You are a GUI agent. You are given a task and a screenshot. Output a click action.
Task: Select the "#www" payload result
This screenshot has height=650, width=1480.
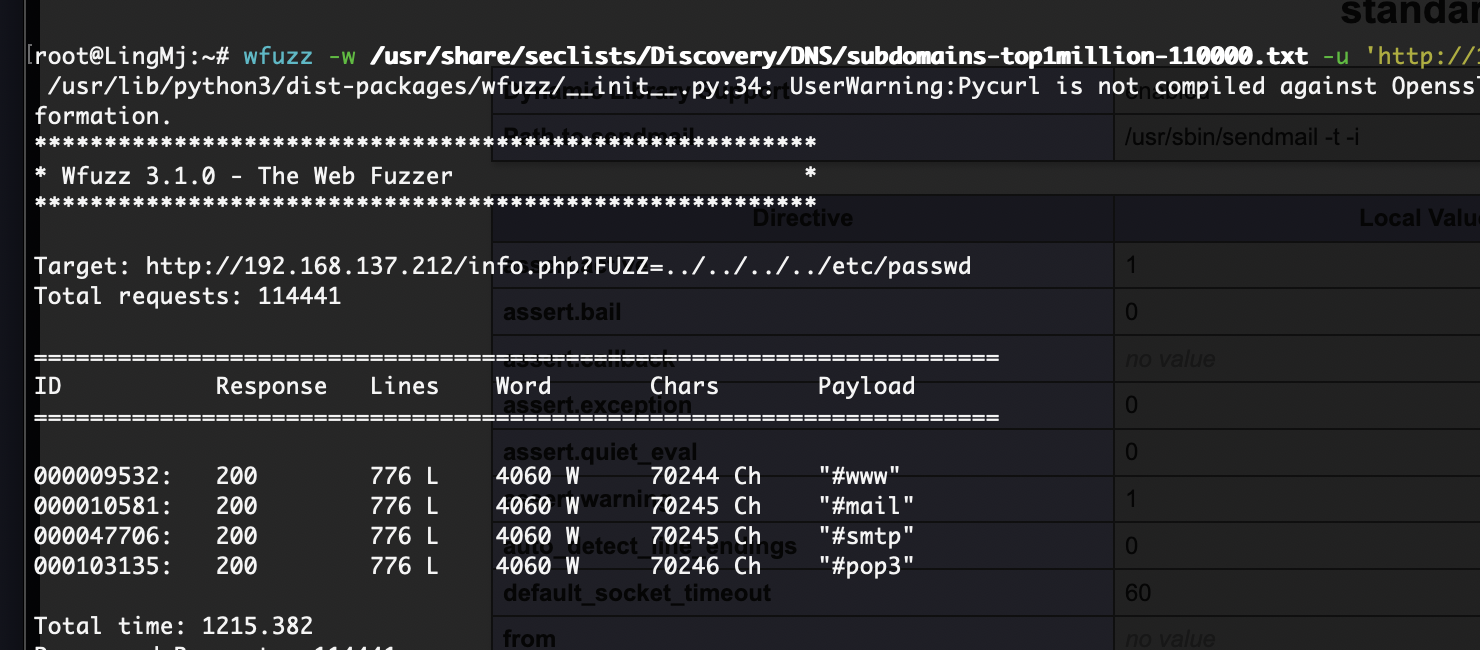tap(859, 476)
